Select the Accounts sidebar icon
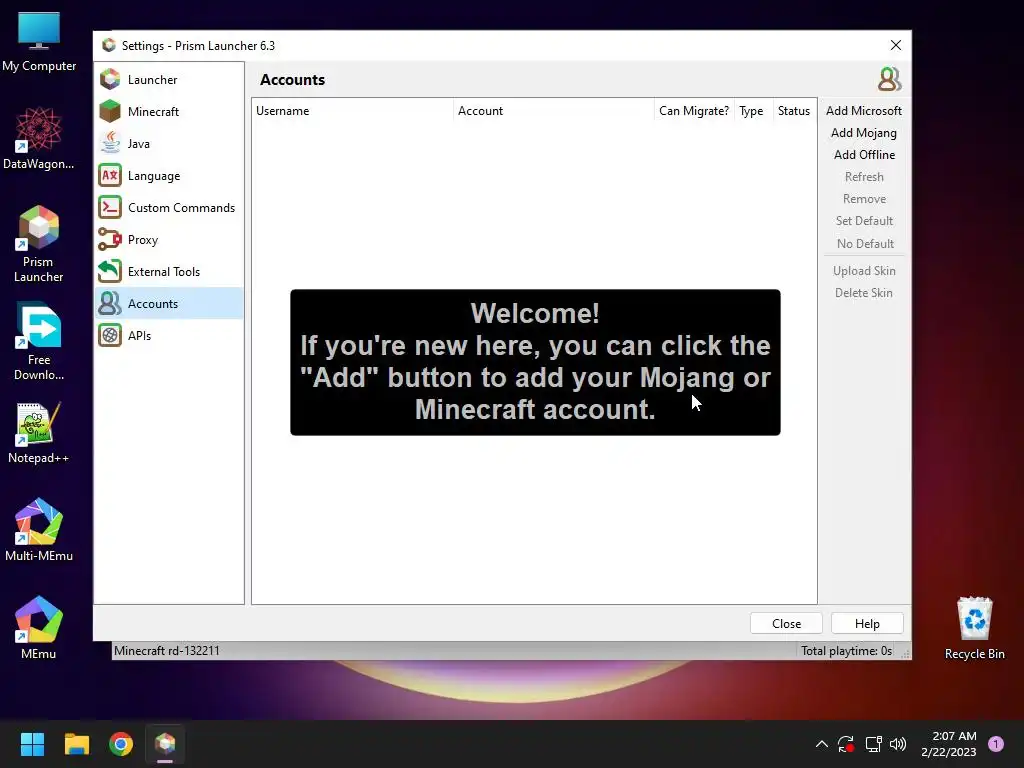 tap(110, 304)
